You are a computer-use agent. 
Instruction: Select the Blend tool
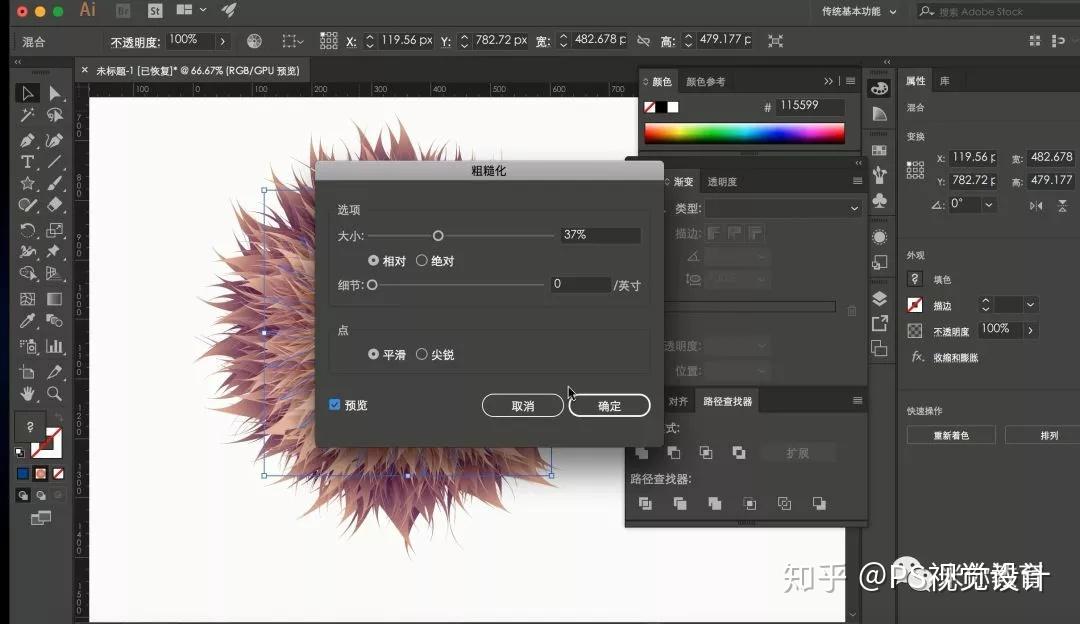(54, 321)
